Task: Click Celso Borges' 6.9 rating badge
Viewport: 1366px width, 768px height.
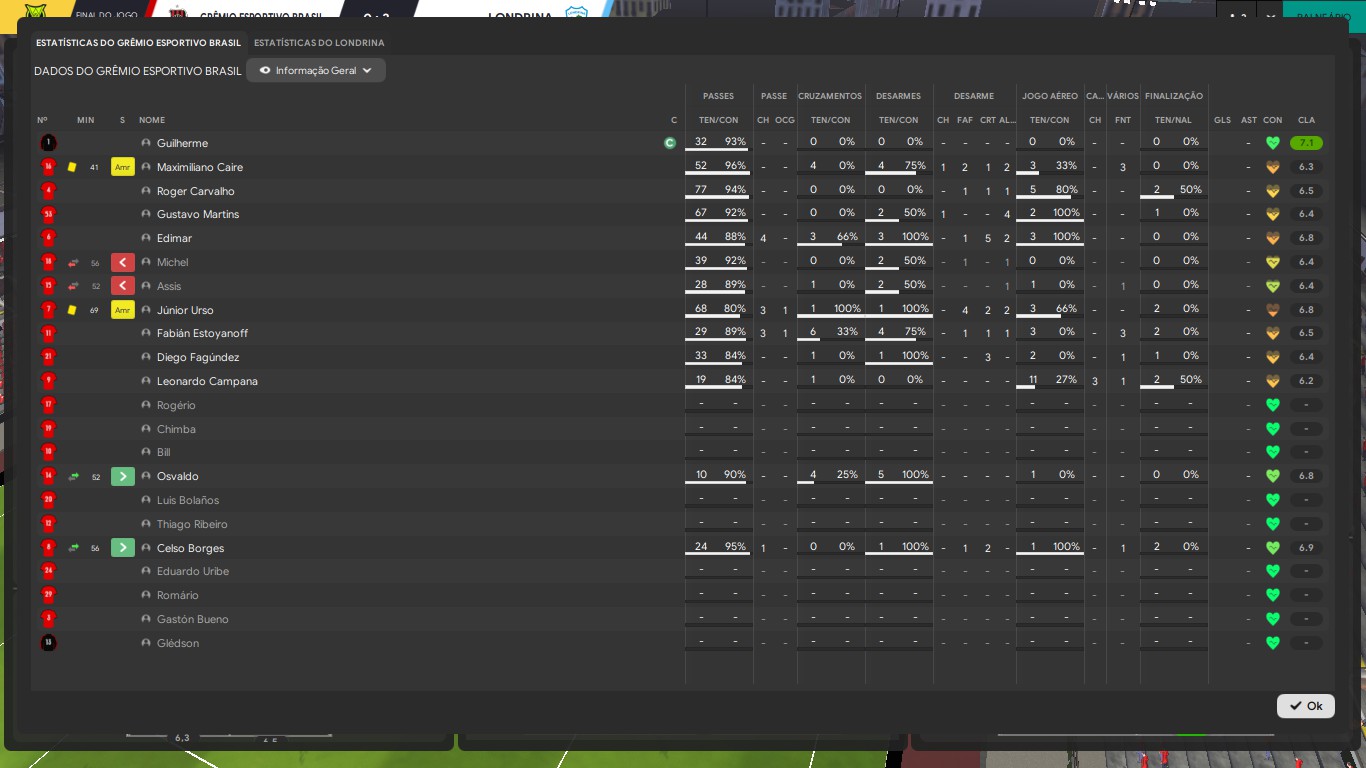Action: point(1306,548)
